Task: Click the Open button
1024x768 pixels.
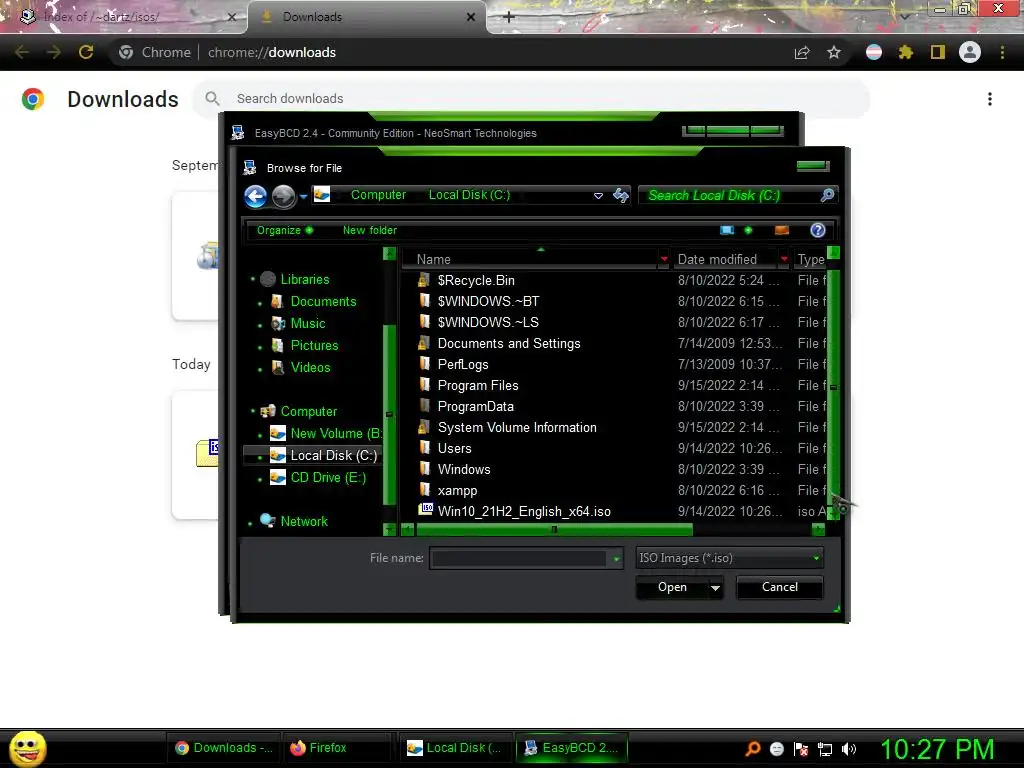Action: (672, 587)
